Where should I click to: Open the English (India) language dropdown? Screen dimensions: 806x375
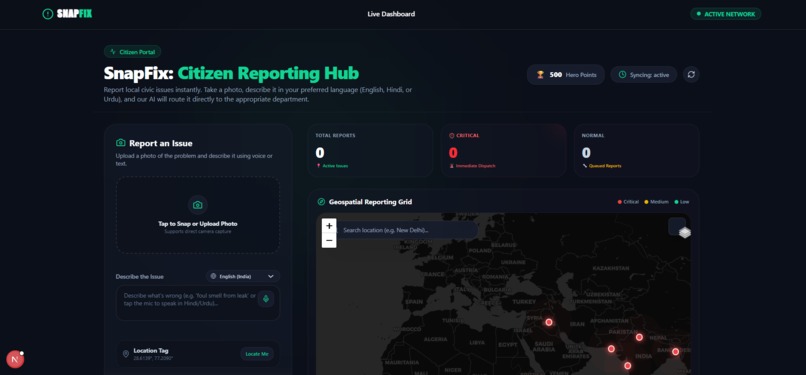pyautogui.click(x=243, y=276)
